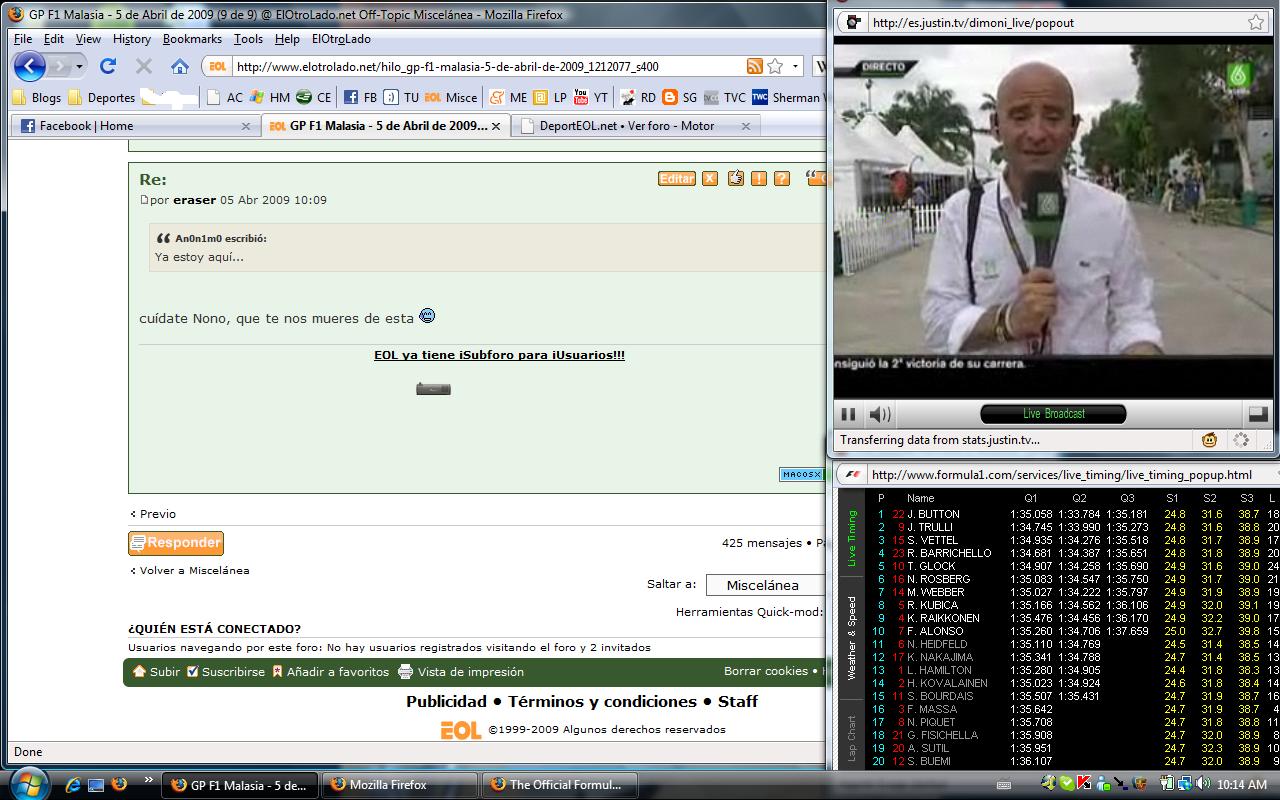
Task: Click the report post exclamation icon
Action: click(x=759, y=178)
